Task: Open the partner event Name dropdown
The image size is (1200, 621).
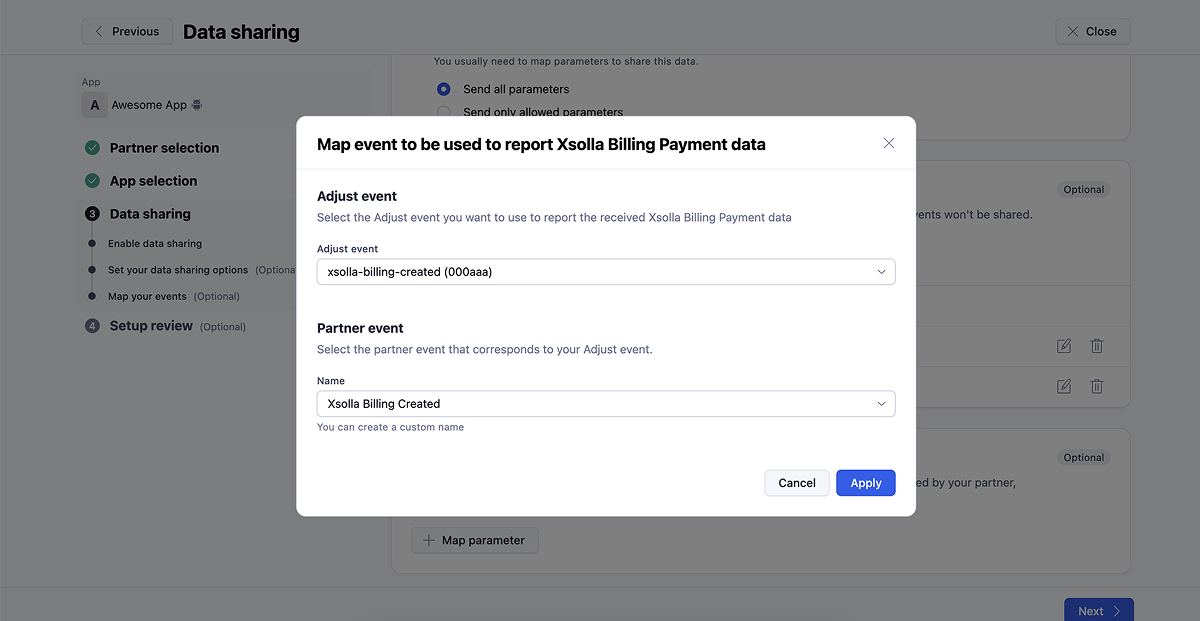Action: [x=606, y=404]
